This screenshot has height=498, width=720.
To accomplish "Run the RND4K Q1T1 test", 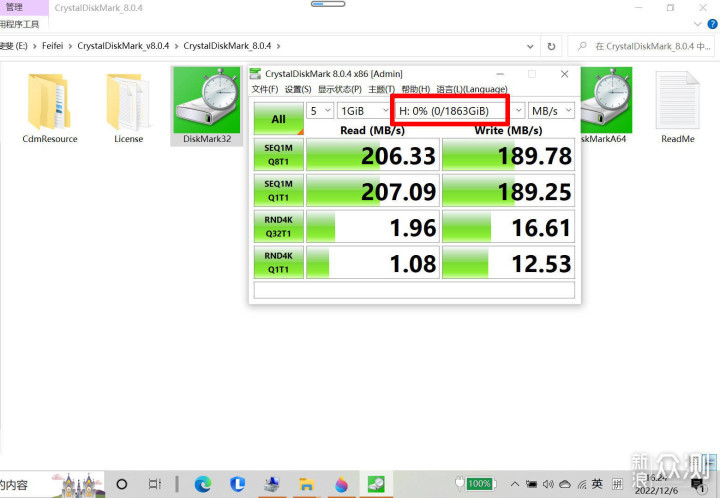I will coord(278,262).
